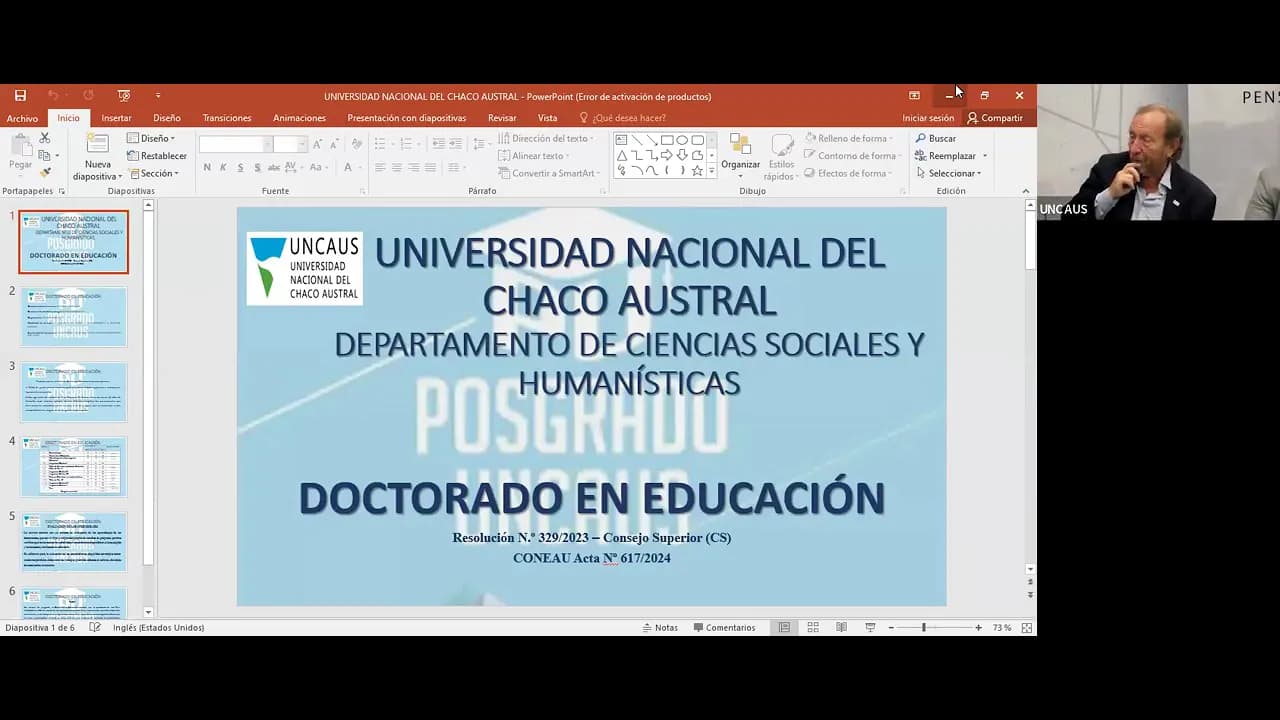This screenshot has width=1280, height=720.
Task: Click the zoom slider handle
Action: [x=923, y=628]
